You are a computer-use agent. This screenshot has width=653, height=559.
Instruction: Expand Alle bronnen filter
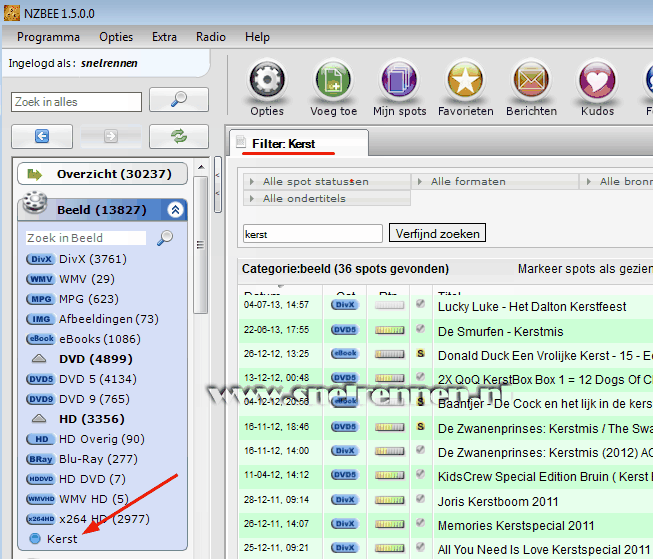tap(618, 182)
